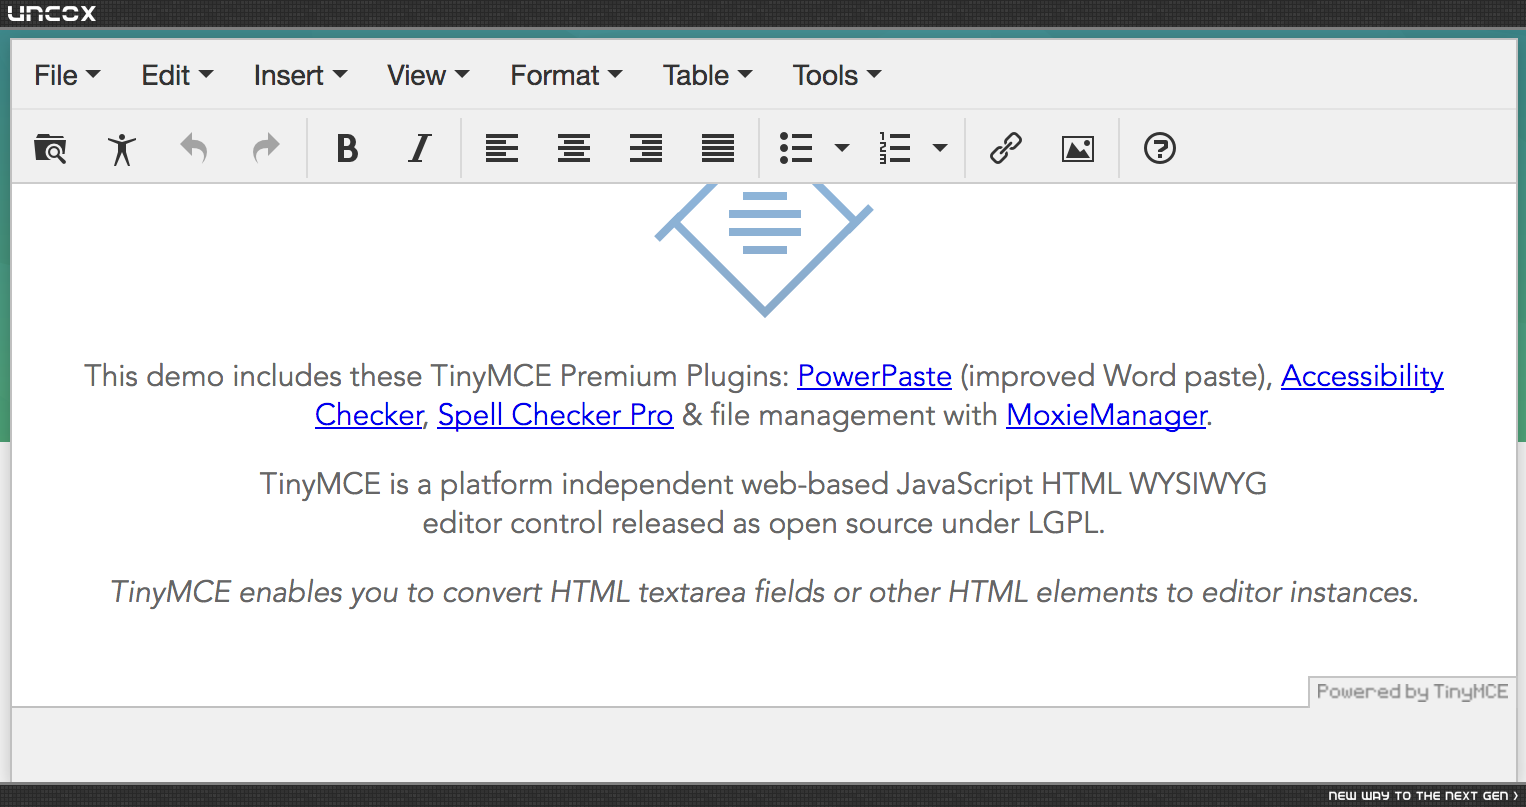The width and height of the screenshot is (1526, 807).
Task: Place cursor in 'platform independent web-based' paragraph
Action: pyautogui.click(x=763, y=503)
